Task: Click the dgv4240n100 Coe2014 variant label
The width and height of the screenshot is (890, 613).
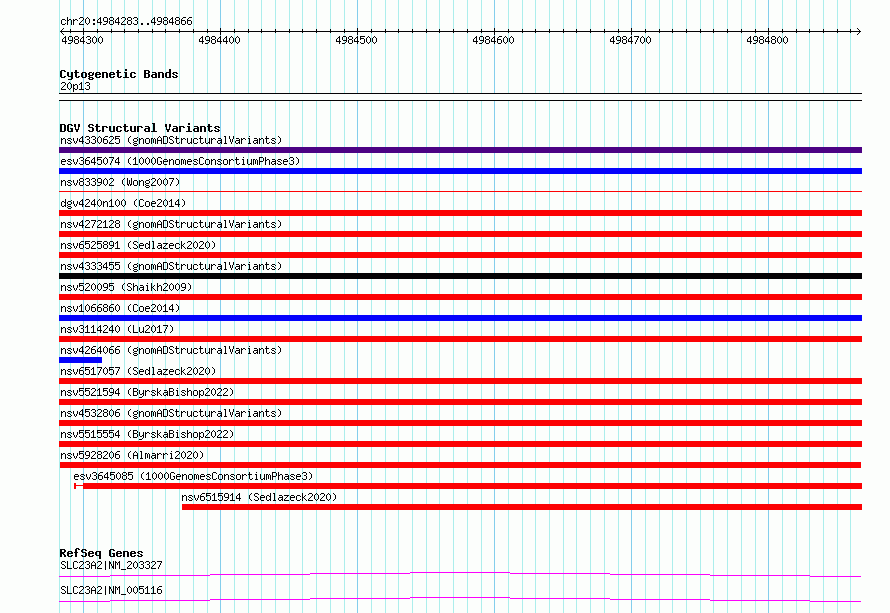Action: coord(123,203)
